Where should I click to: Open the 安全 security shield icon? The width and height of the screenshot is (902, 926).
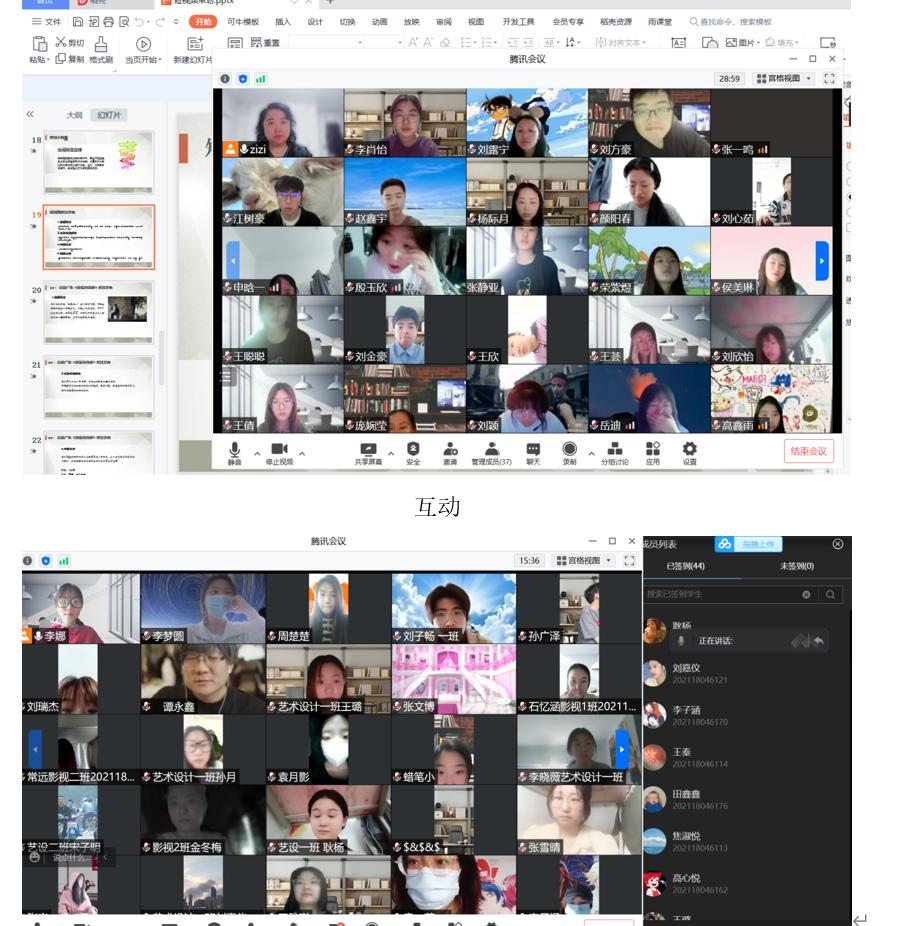(x=413, y=452)
